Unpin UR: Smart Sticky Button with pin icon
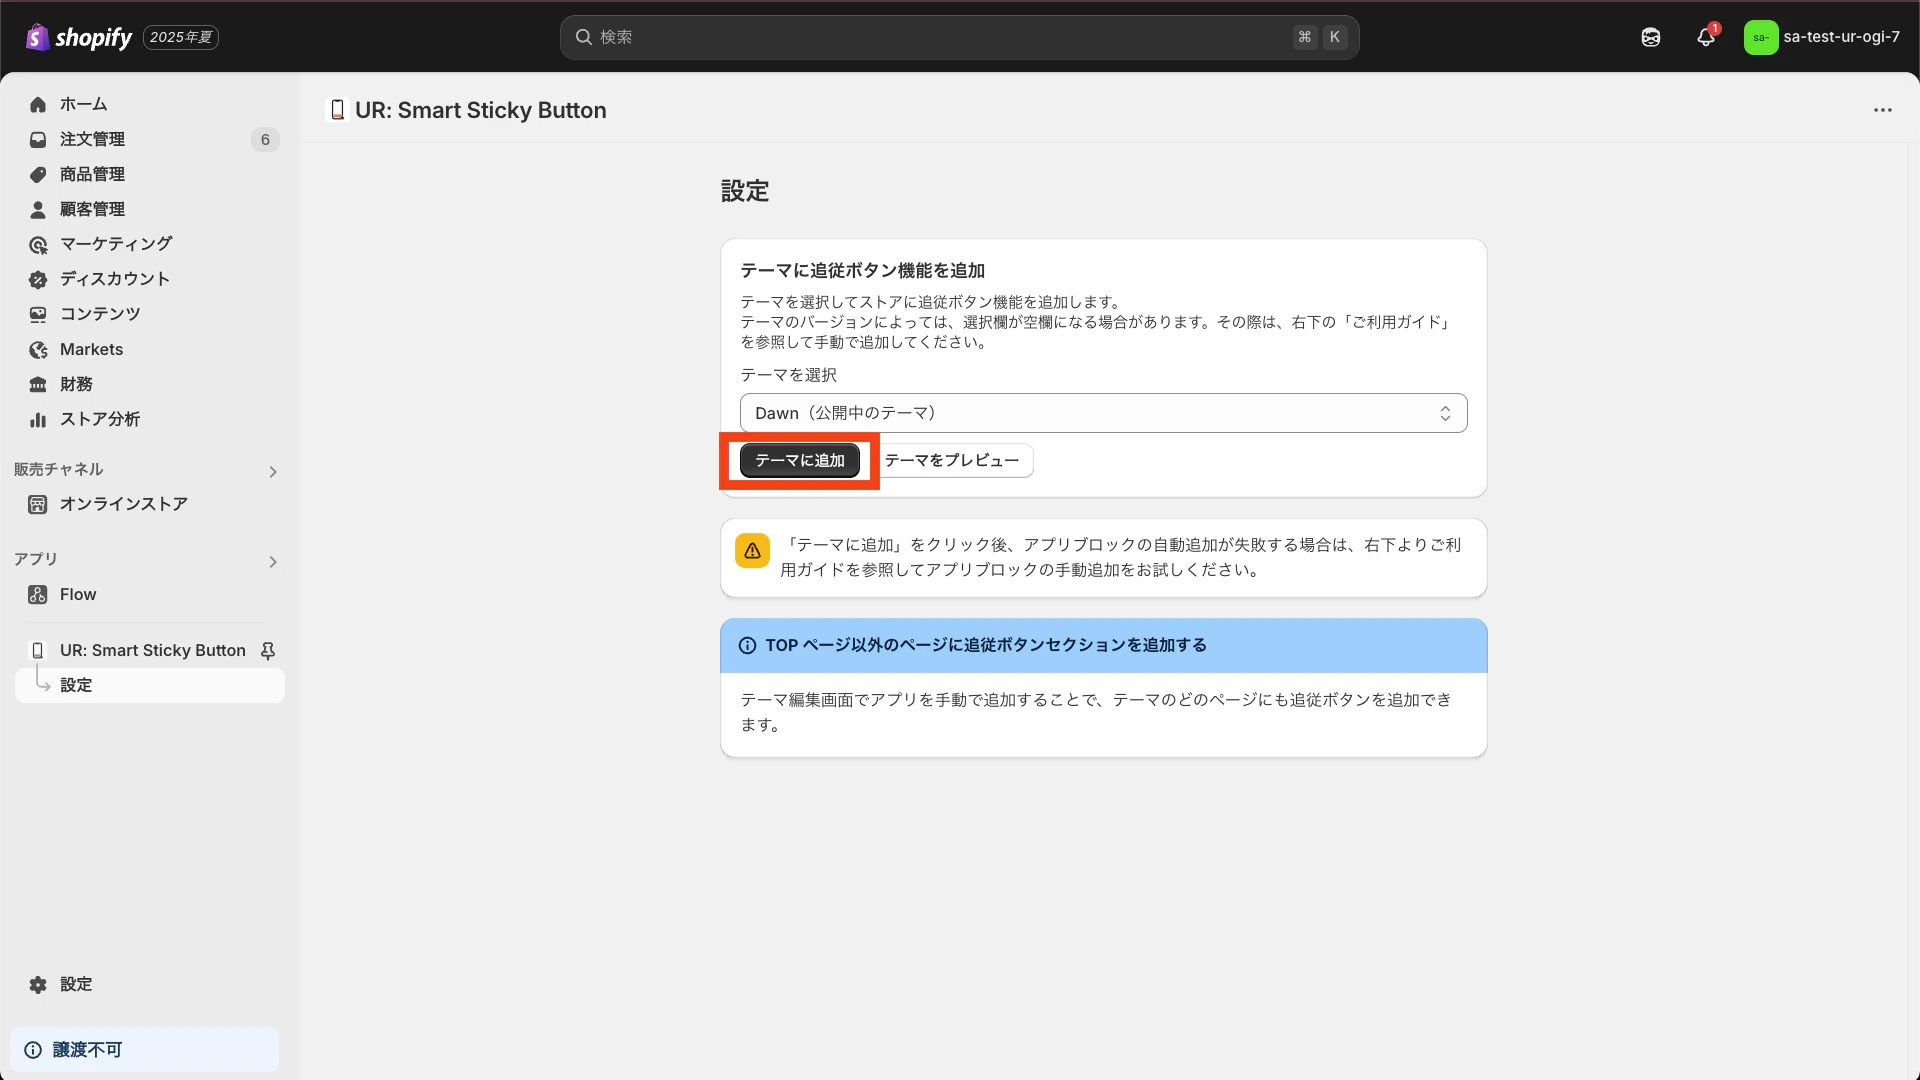This screenshot has width=1920, height=1080. (x=268, y=650)
